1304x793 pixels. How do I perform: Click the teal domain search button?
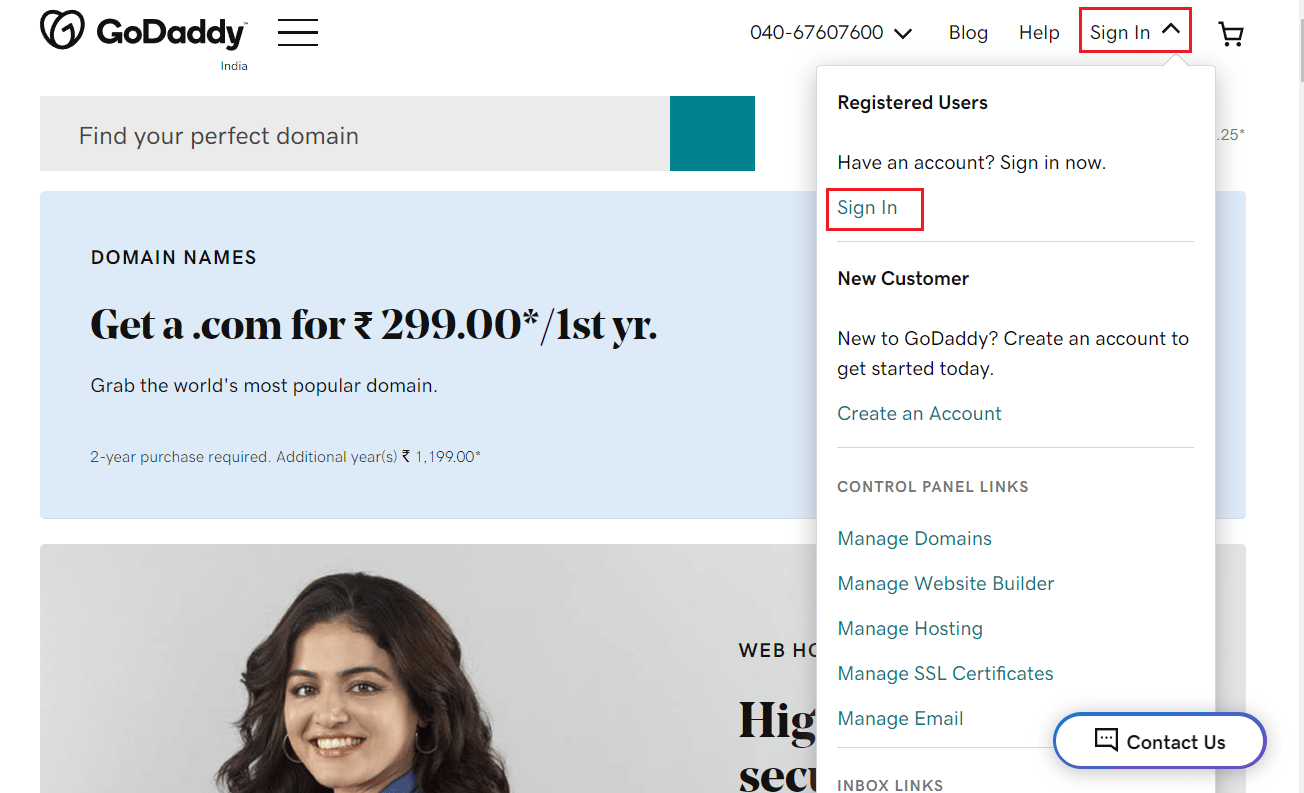(712, 133)
